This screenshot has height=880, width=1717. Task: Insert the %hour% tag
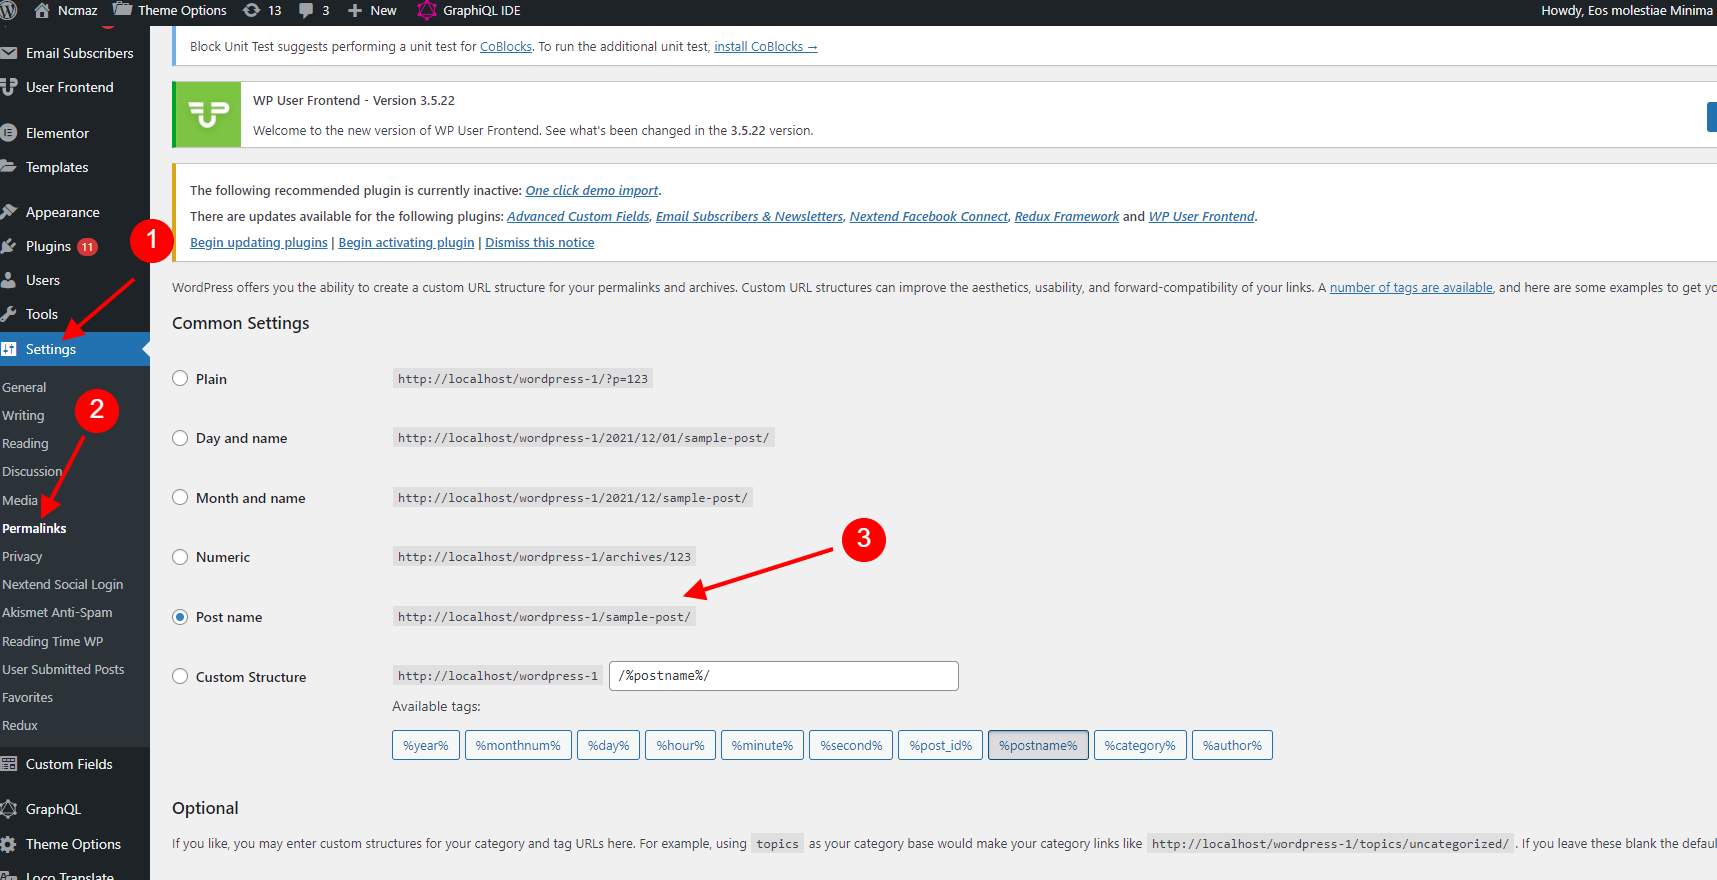(x=680, y=745)
